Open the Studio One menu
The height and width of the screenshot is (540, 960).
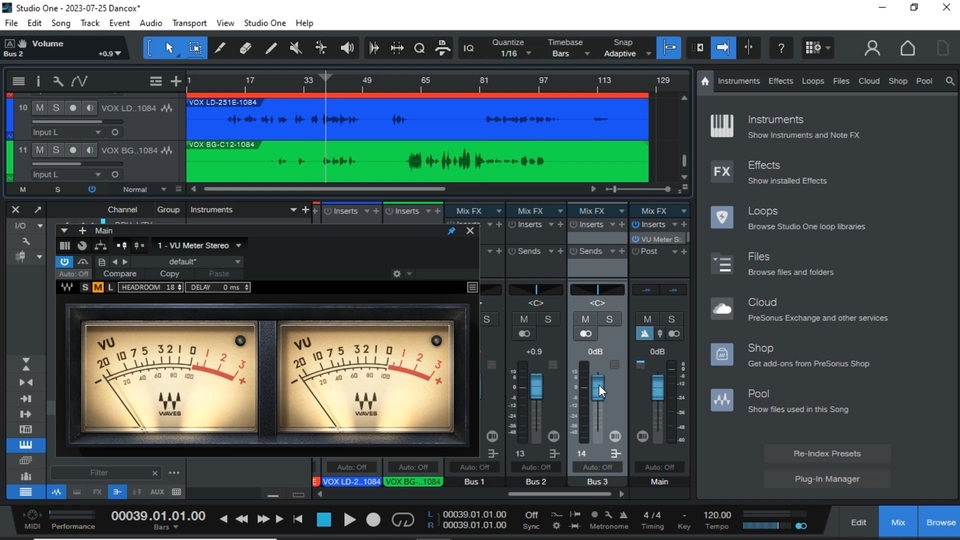264,23
